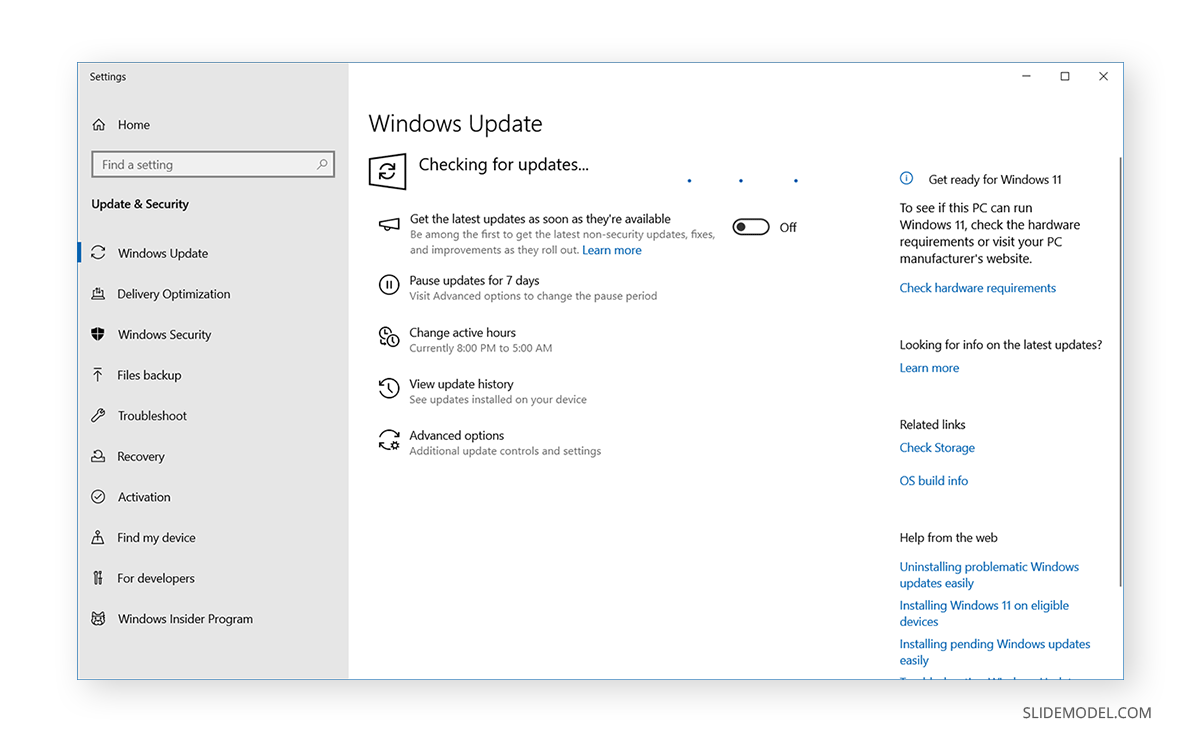Click the Recovery sidebar icon
This screenshot has width=1200, height=743.
click(x=98, y=456)
